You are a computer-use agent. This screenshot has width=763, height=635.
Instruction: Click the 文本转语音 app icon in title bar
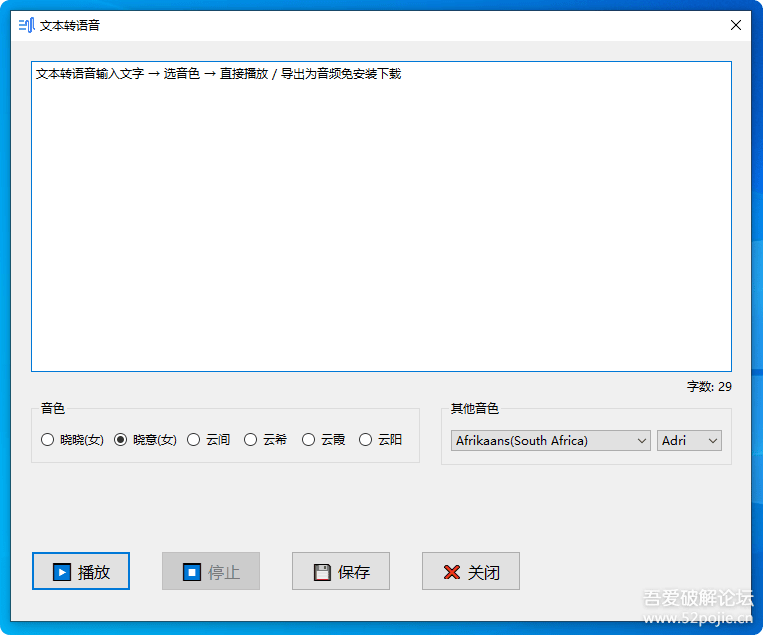click(x=26, y=25)
